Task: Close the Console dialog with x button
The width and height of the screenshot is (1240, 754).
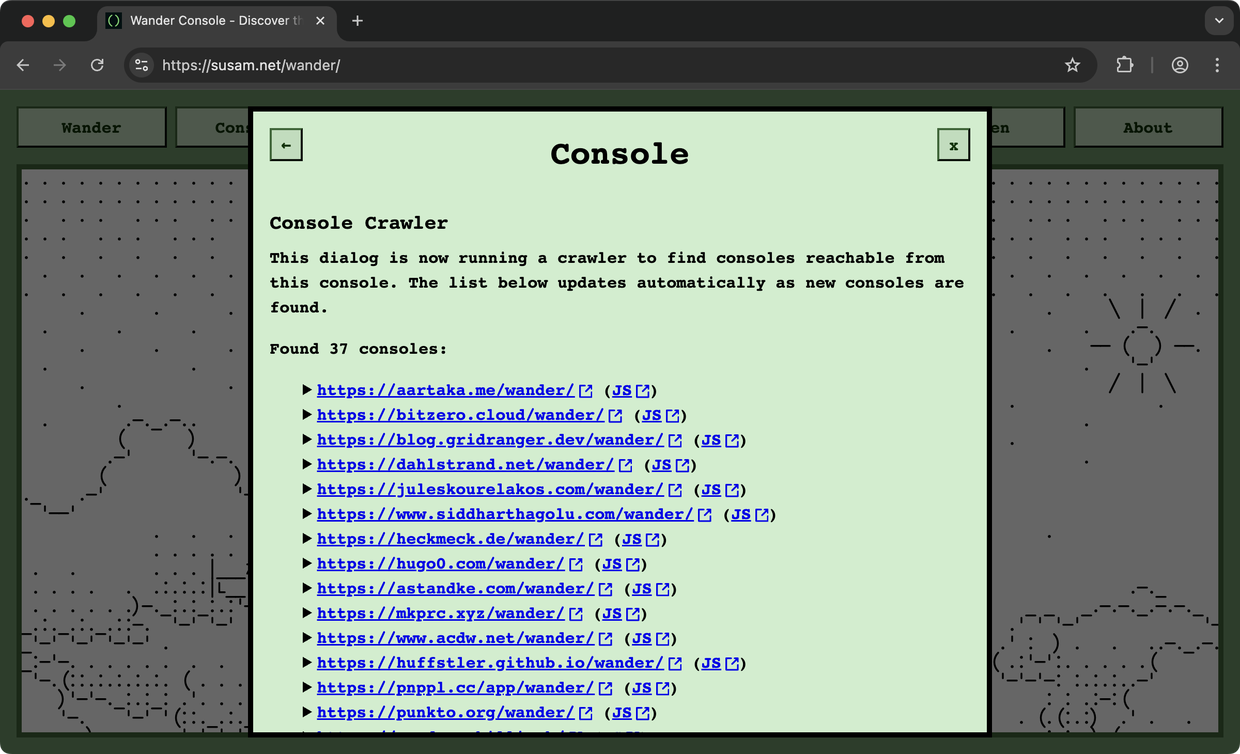Action: tap(953, 145)
